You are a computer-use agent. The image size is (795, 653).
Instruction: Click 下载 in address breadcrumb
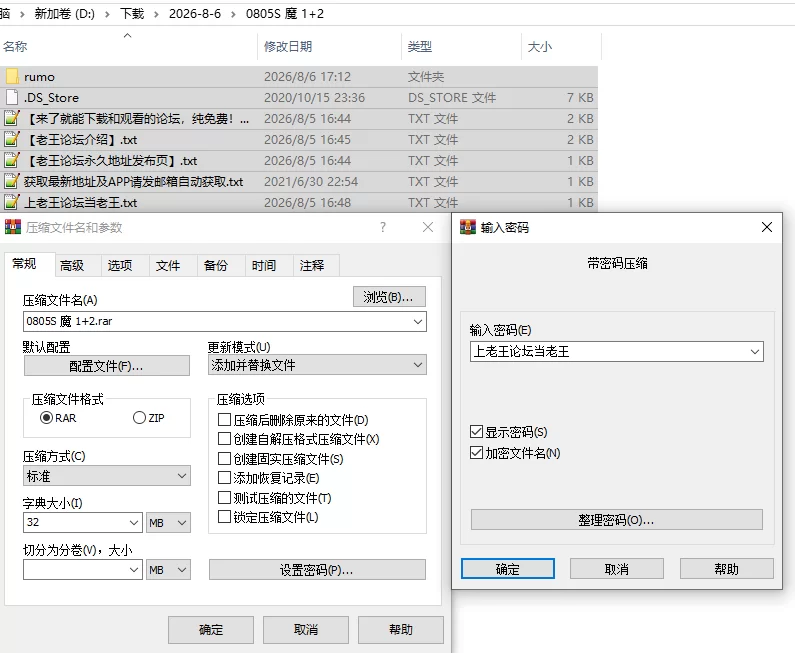pos(132,14)
